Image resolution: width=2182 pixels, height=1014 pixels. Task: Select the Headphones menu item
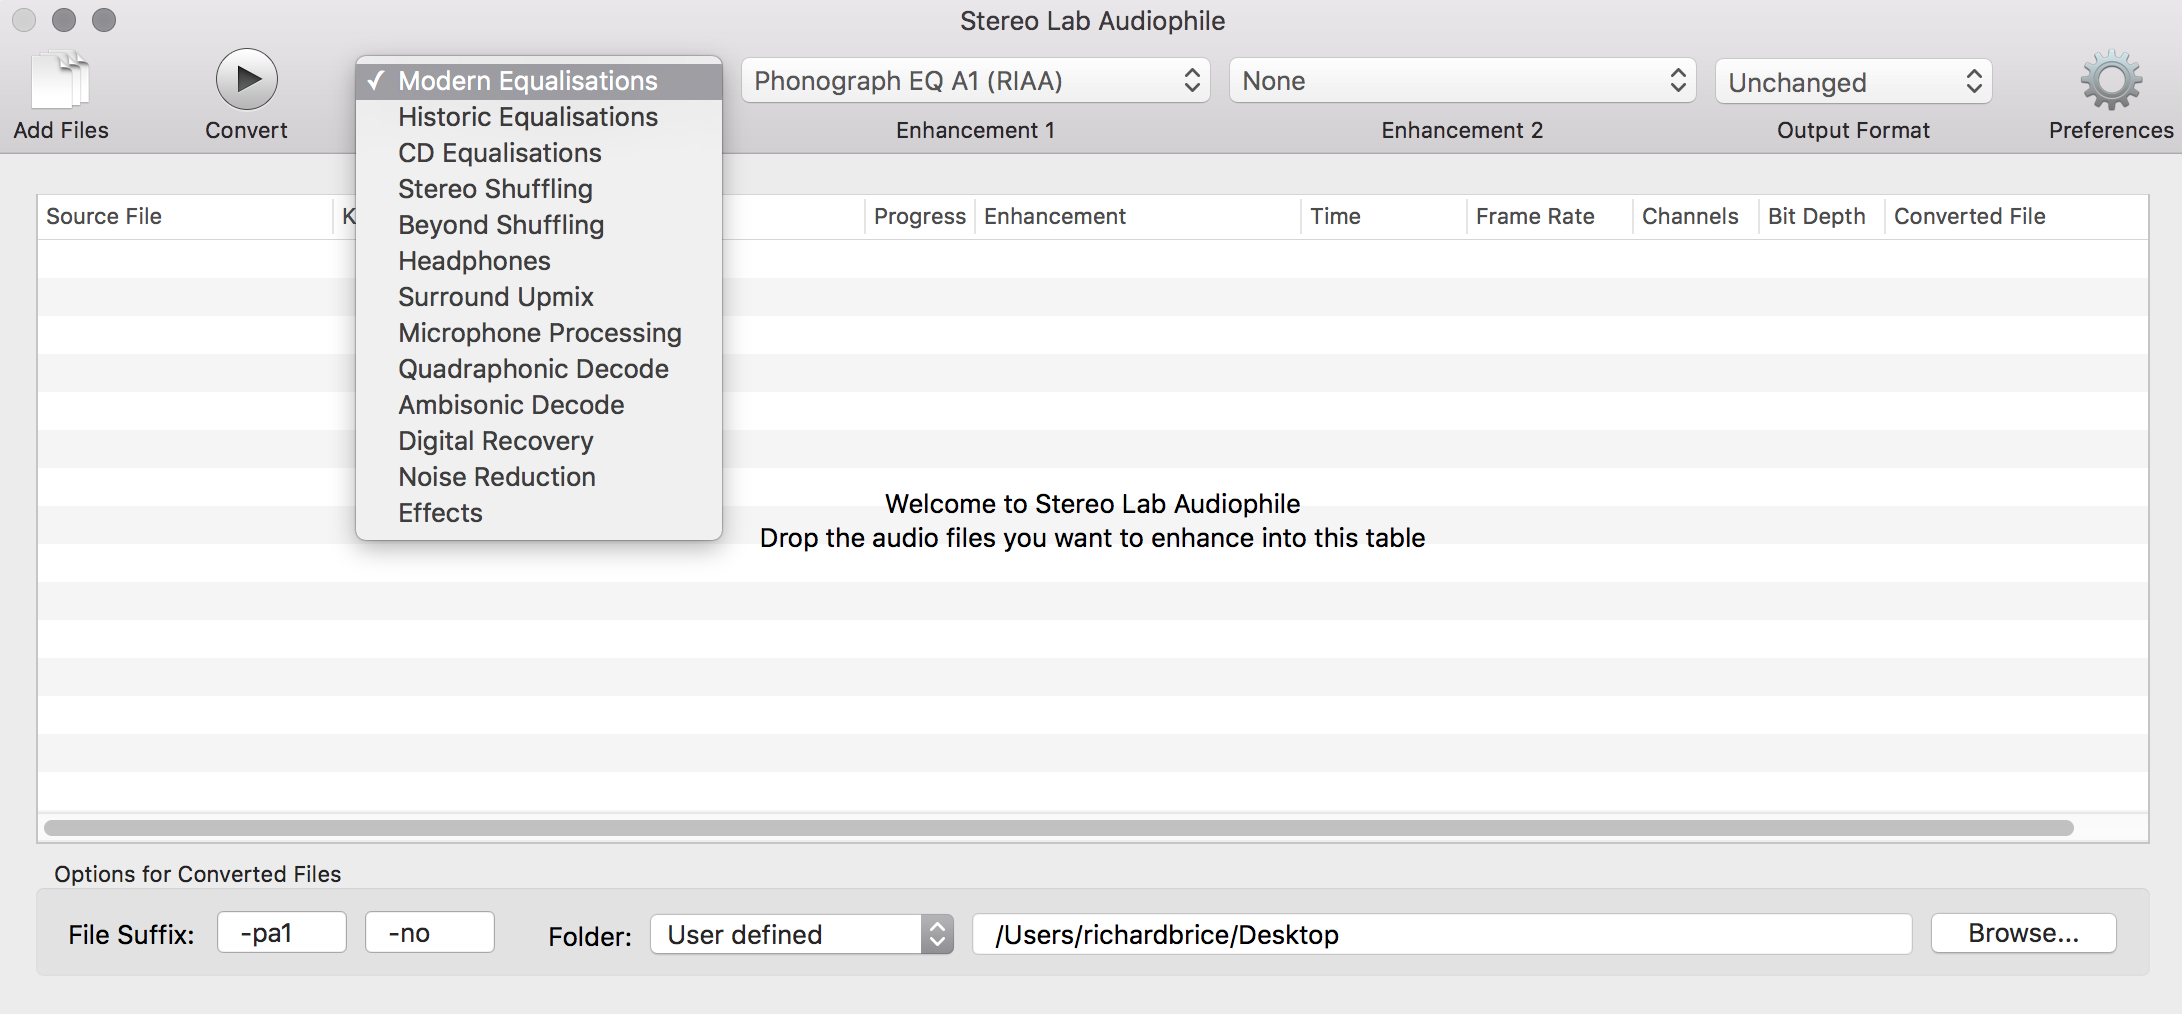(x=539, y=261)
